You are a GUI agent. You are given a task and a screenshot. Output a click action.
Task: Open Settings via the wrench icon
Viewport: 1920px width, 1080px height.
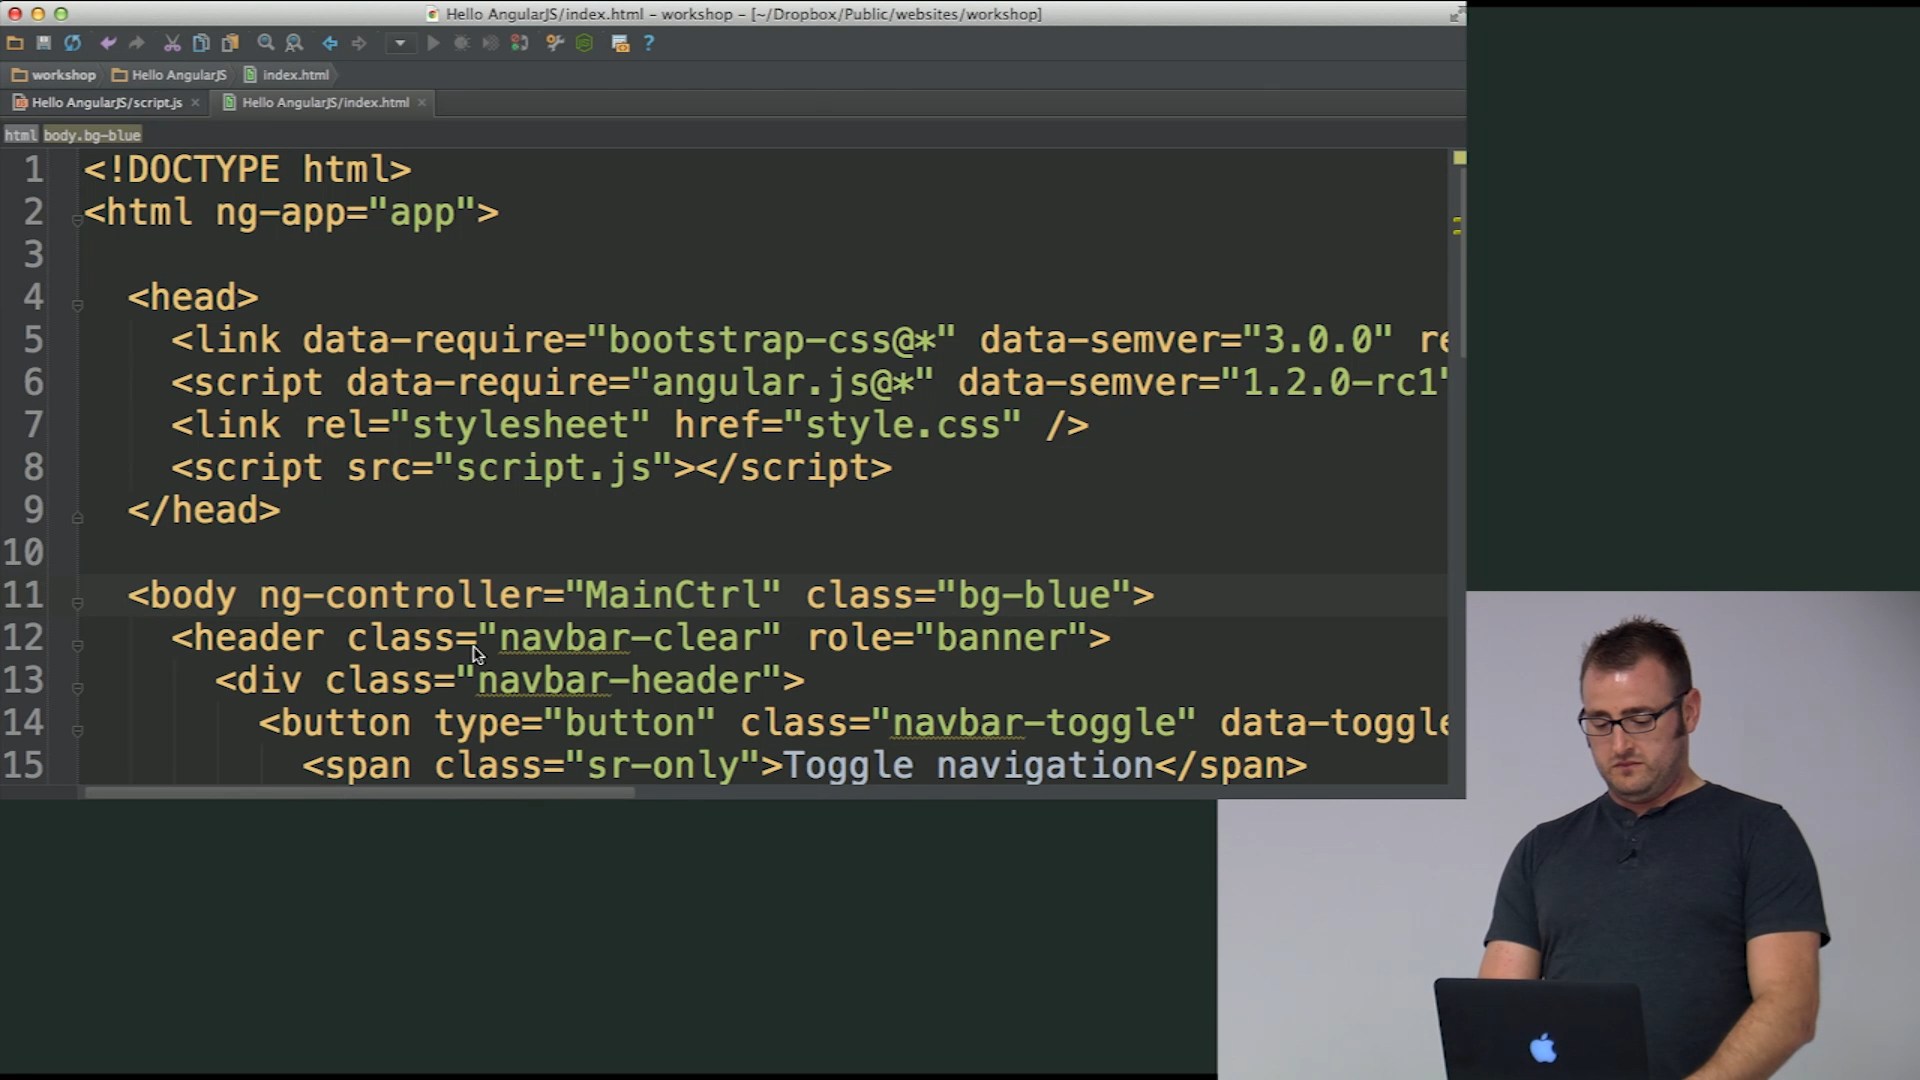point(555,43)
